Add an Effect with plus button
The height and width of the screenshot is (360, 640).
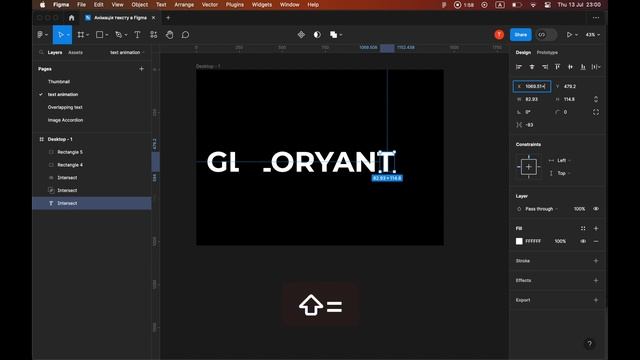click(x=596, y=280)
